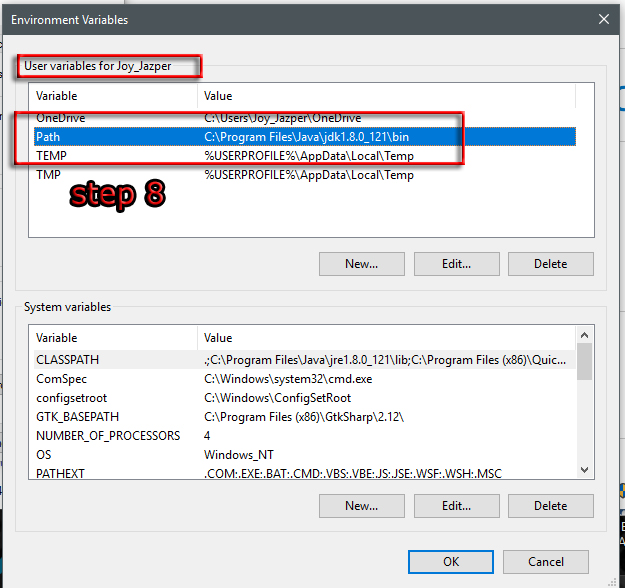Click scroll up arrow in system variables
Image resolution: width=625 pixels, height=588 pixels.
(x=584, y=335)
